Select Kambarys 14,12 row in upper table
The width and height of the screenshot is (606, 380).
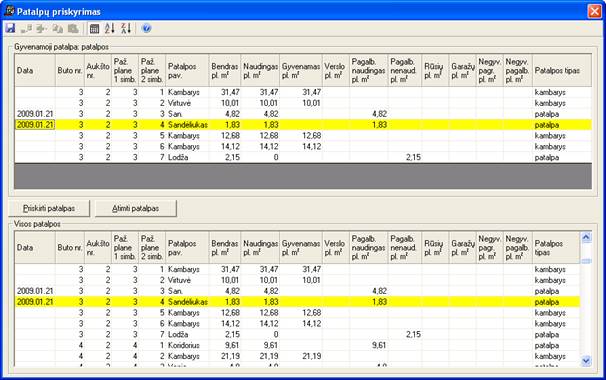point(303,147)
